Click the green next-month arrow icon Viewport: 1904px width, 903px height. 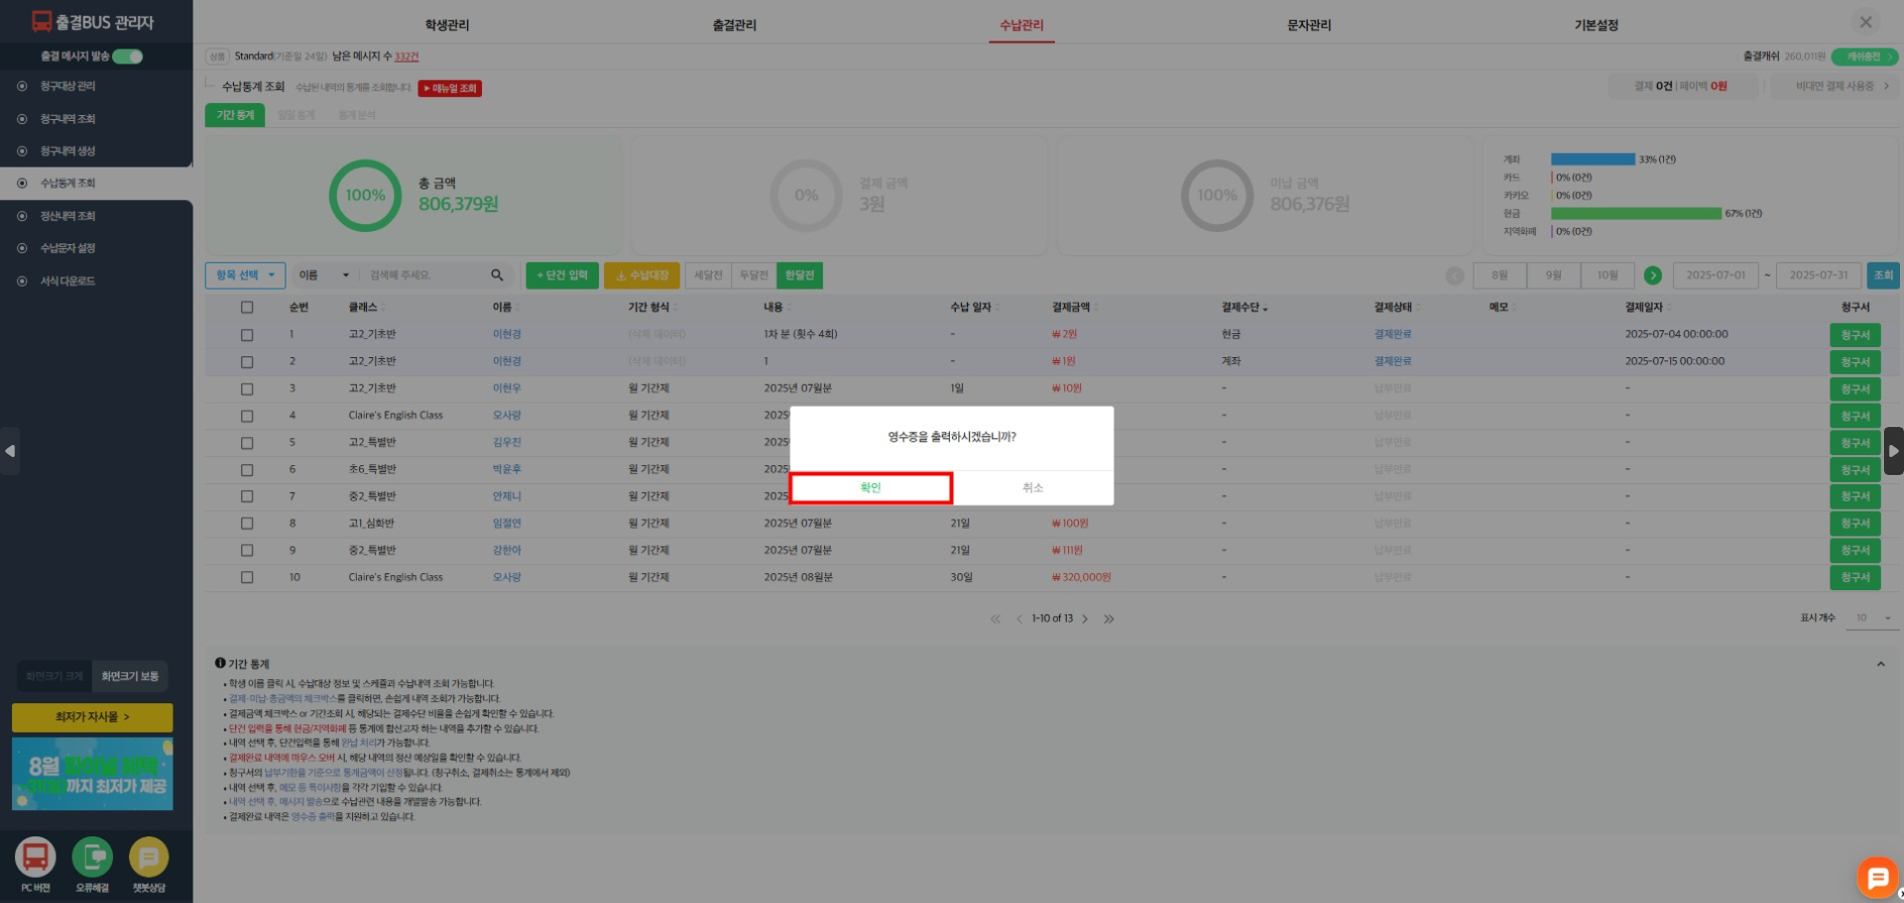point(1652,275)
